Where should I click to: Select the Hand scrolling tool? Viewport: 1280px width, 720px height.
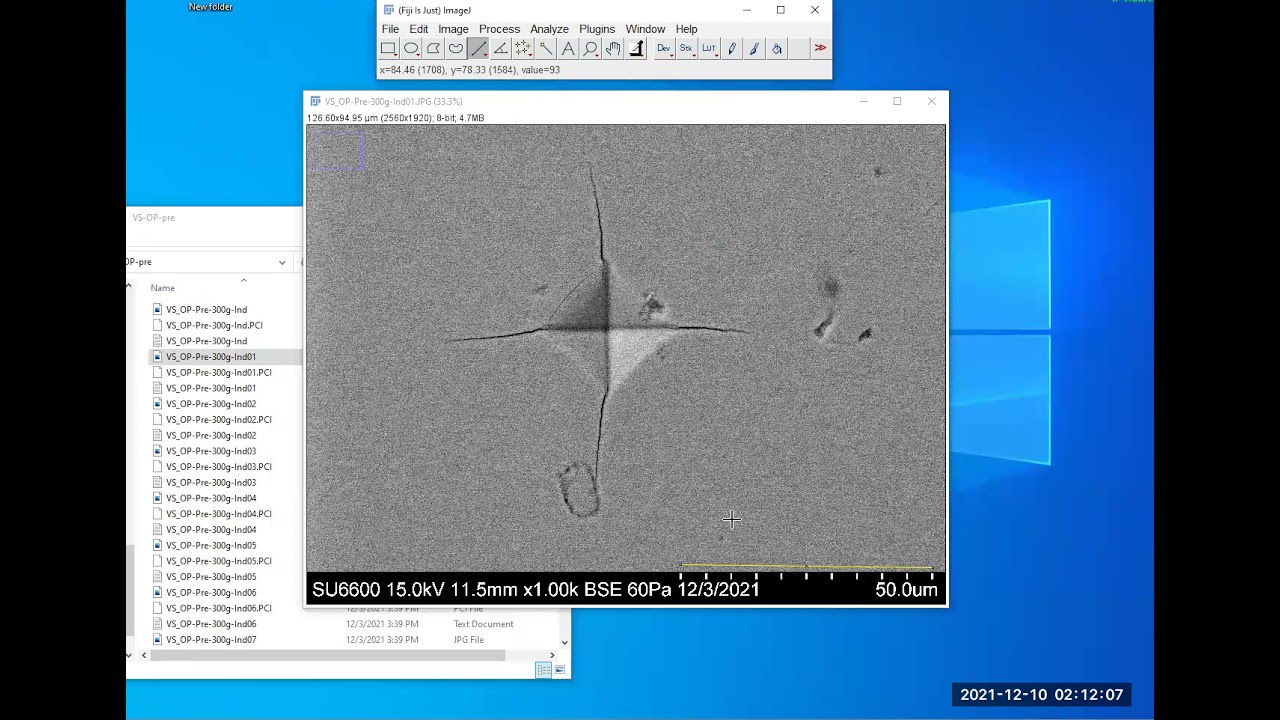(613, 48)
